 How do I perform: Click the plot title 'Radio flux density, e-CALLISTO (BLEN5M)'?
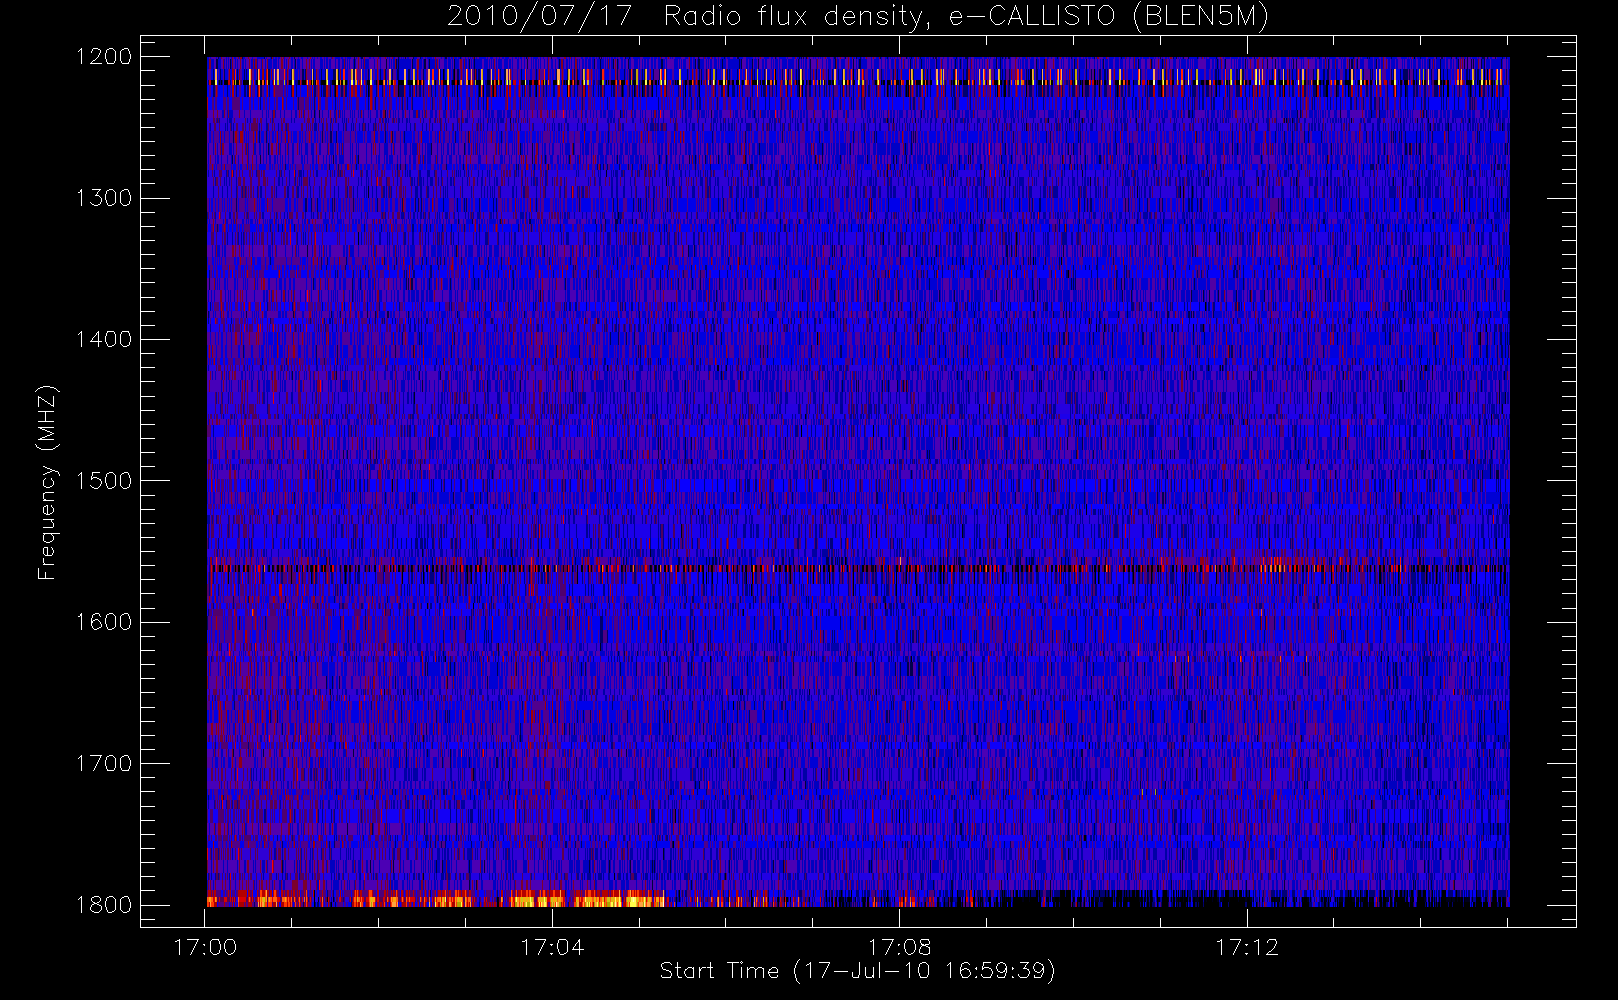tap(966, 17)
